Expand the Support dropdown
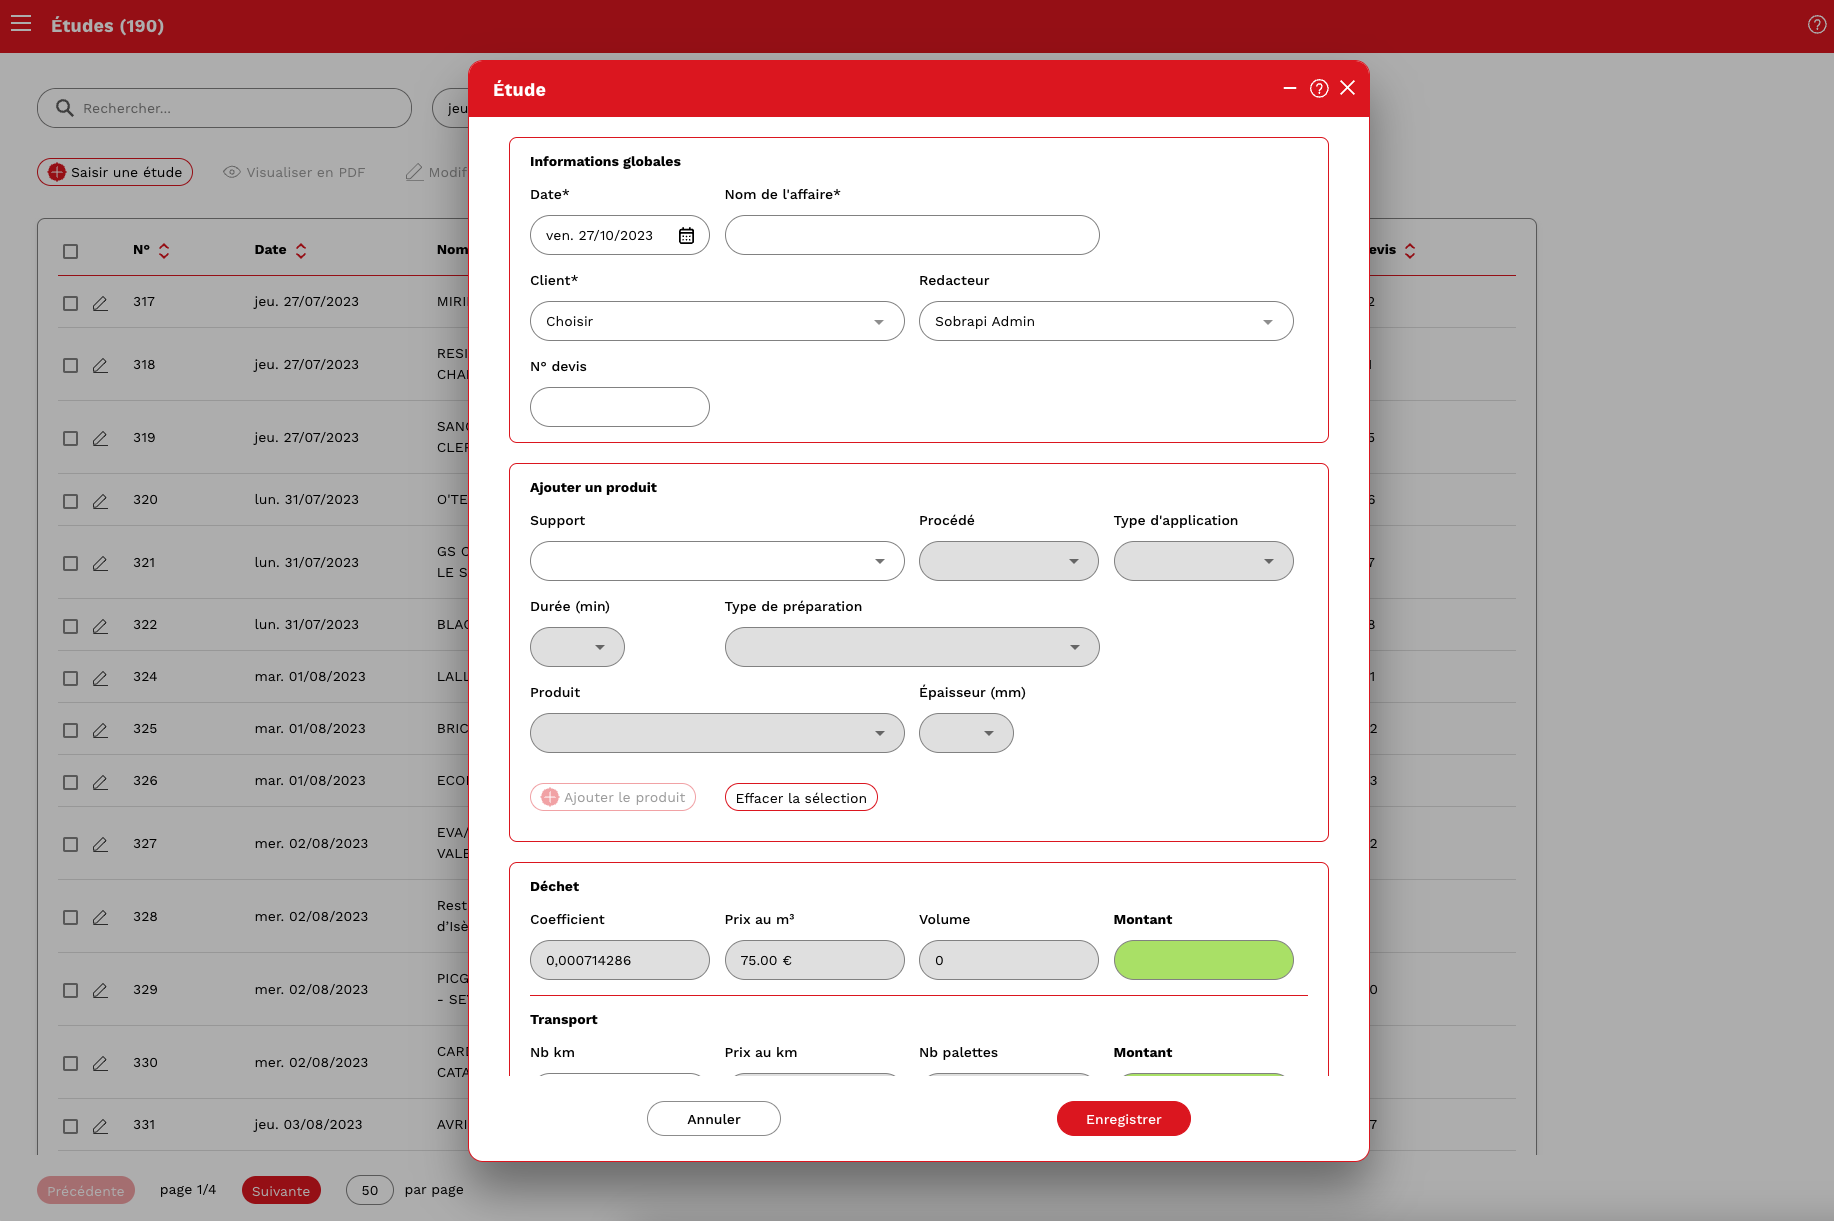1834x1221 pixels. [717, 561]
